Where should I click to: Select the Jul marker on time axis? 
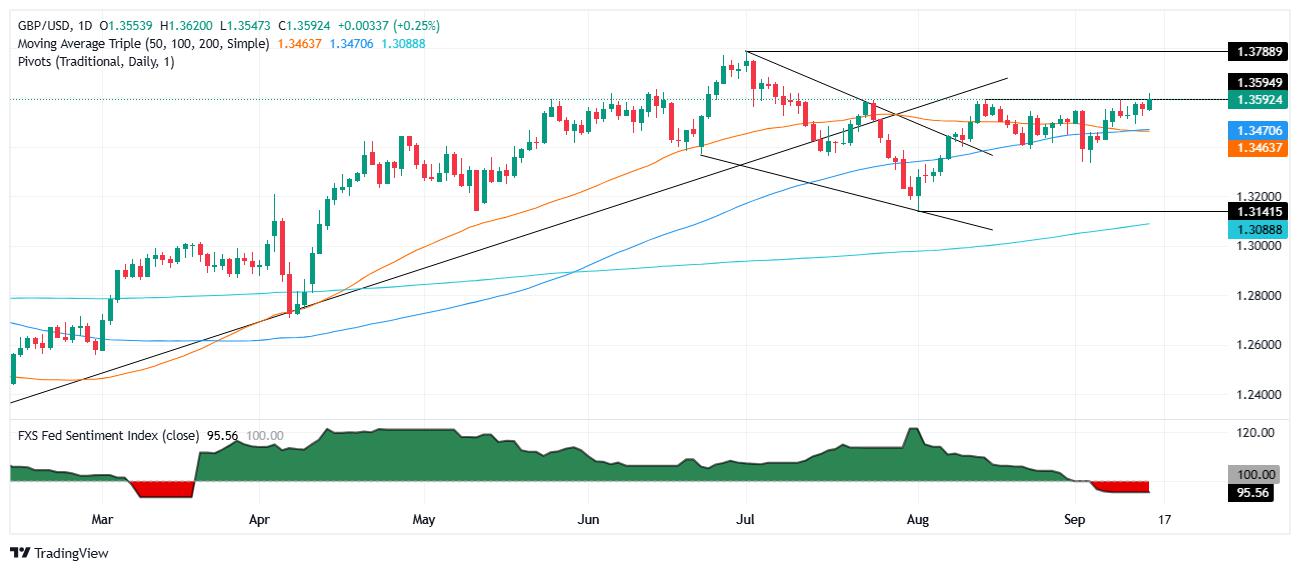tap(746, 520)
